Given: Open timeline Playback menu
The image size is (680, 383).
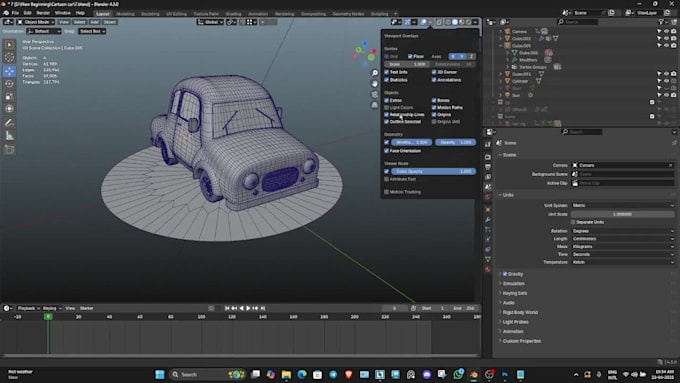Looking at the screenshot, I should coord(28,308).
